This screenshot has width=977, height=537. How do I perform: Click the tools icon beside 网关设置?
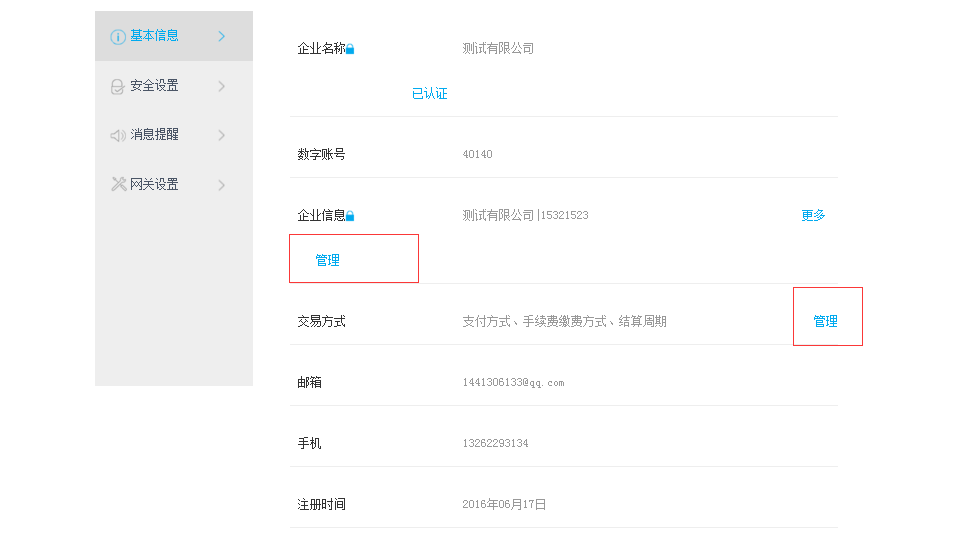(x=118, y=184)
